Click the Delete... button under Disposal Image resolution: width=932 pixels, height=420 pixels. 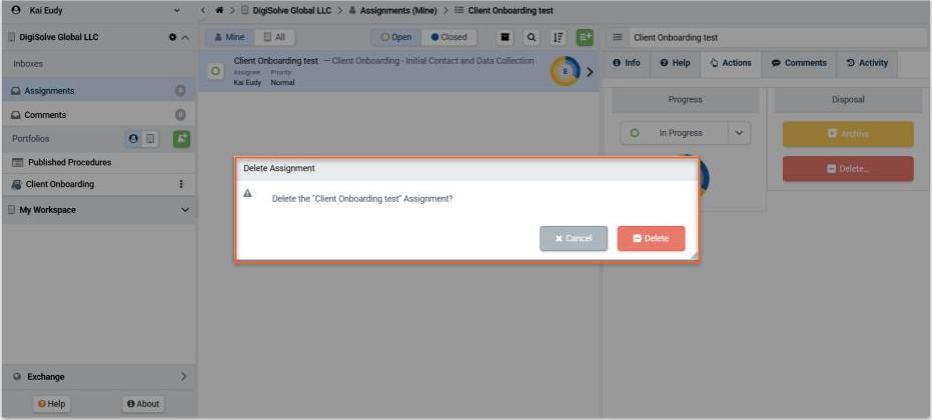848,169
